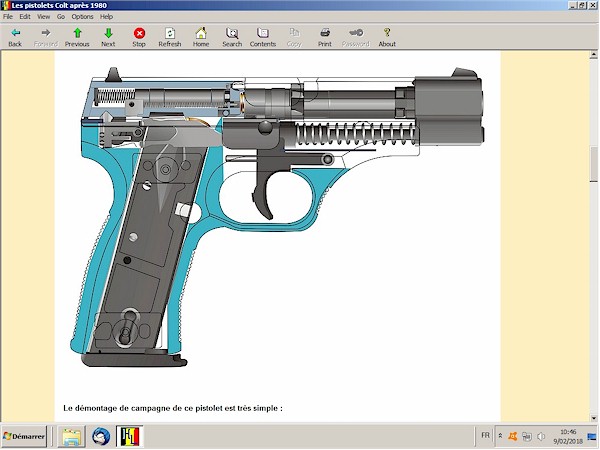The height and width of the screenshot is (450, 600).
Task: Expand the View menu
Action: [x=43, y=17]
